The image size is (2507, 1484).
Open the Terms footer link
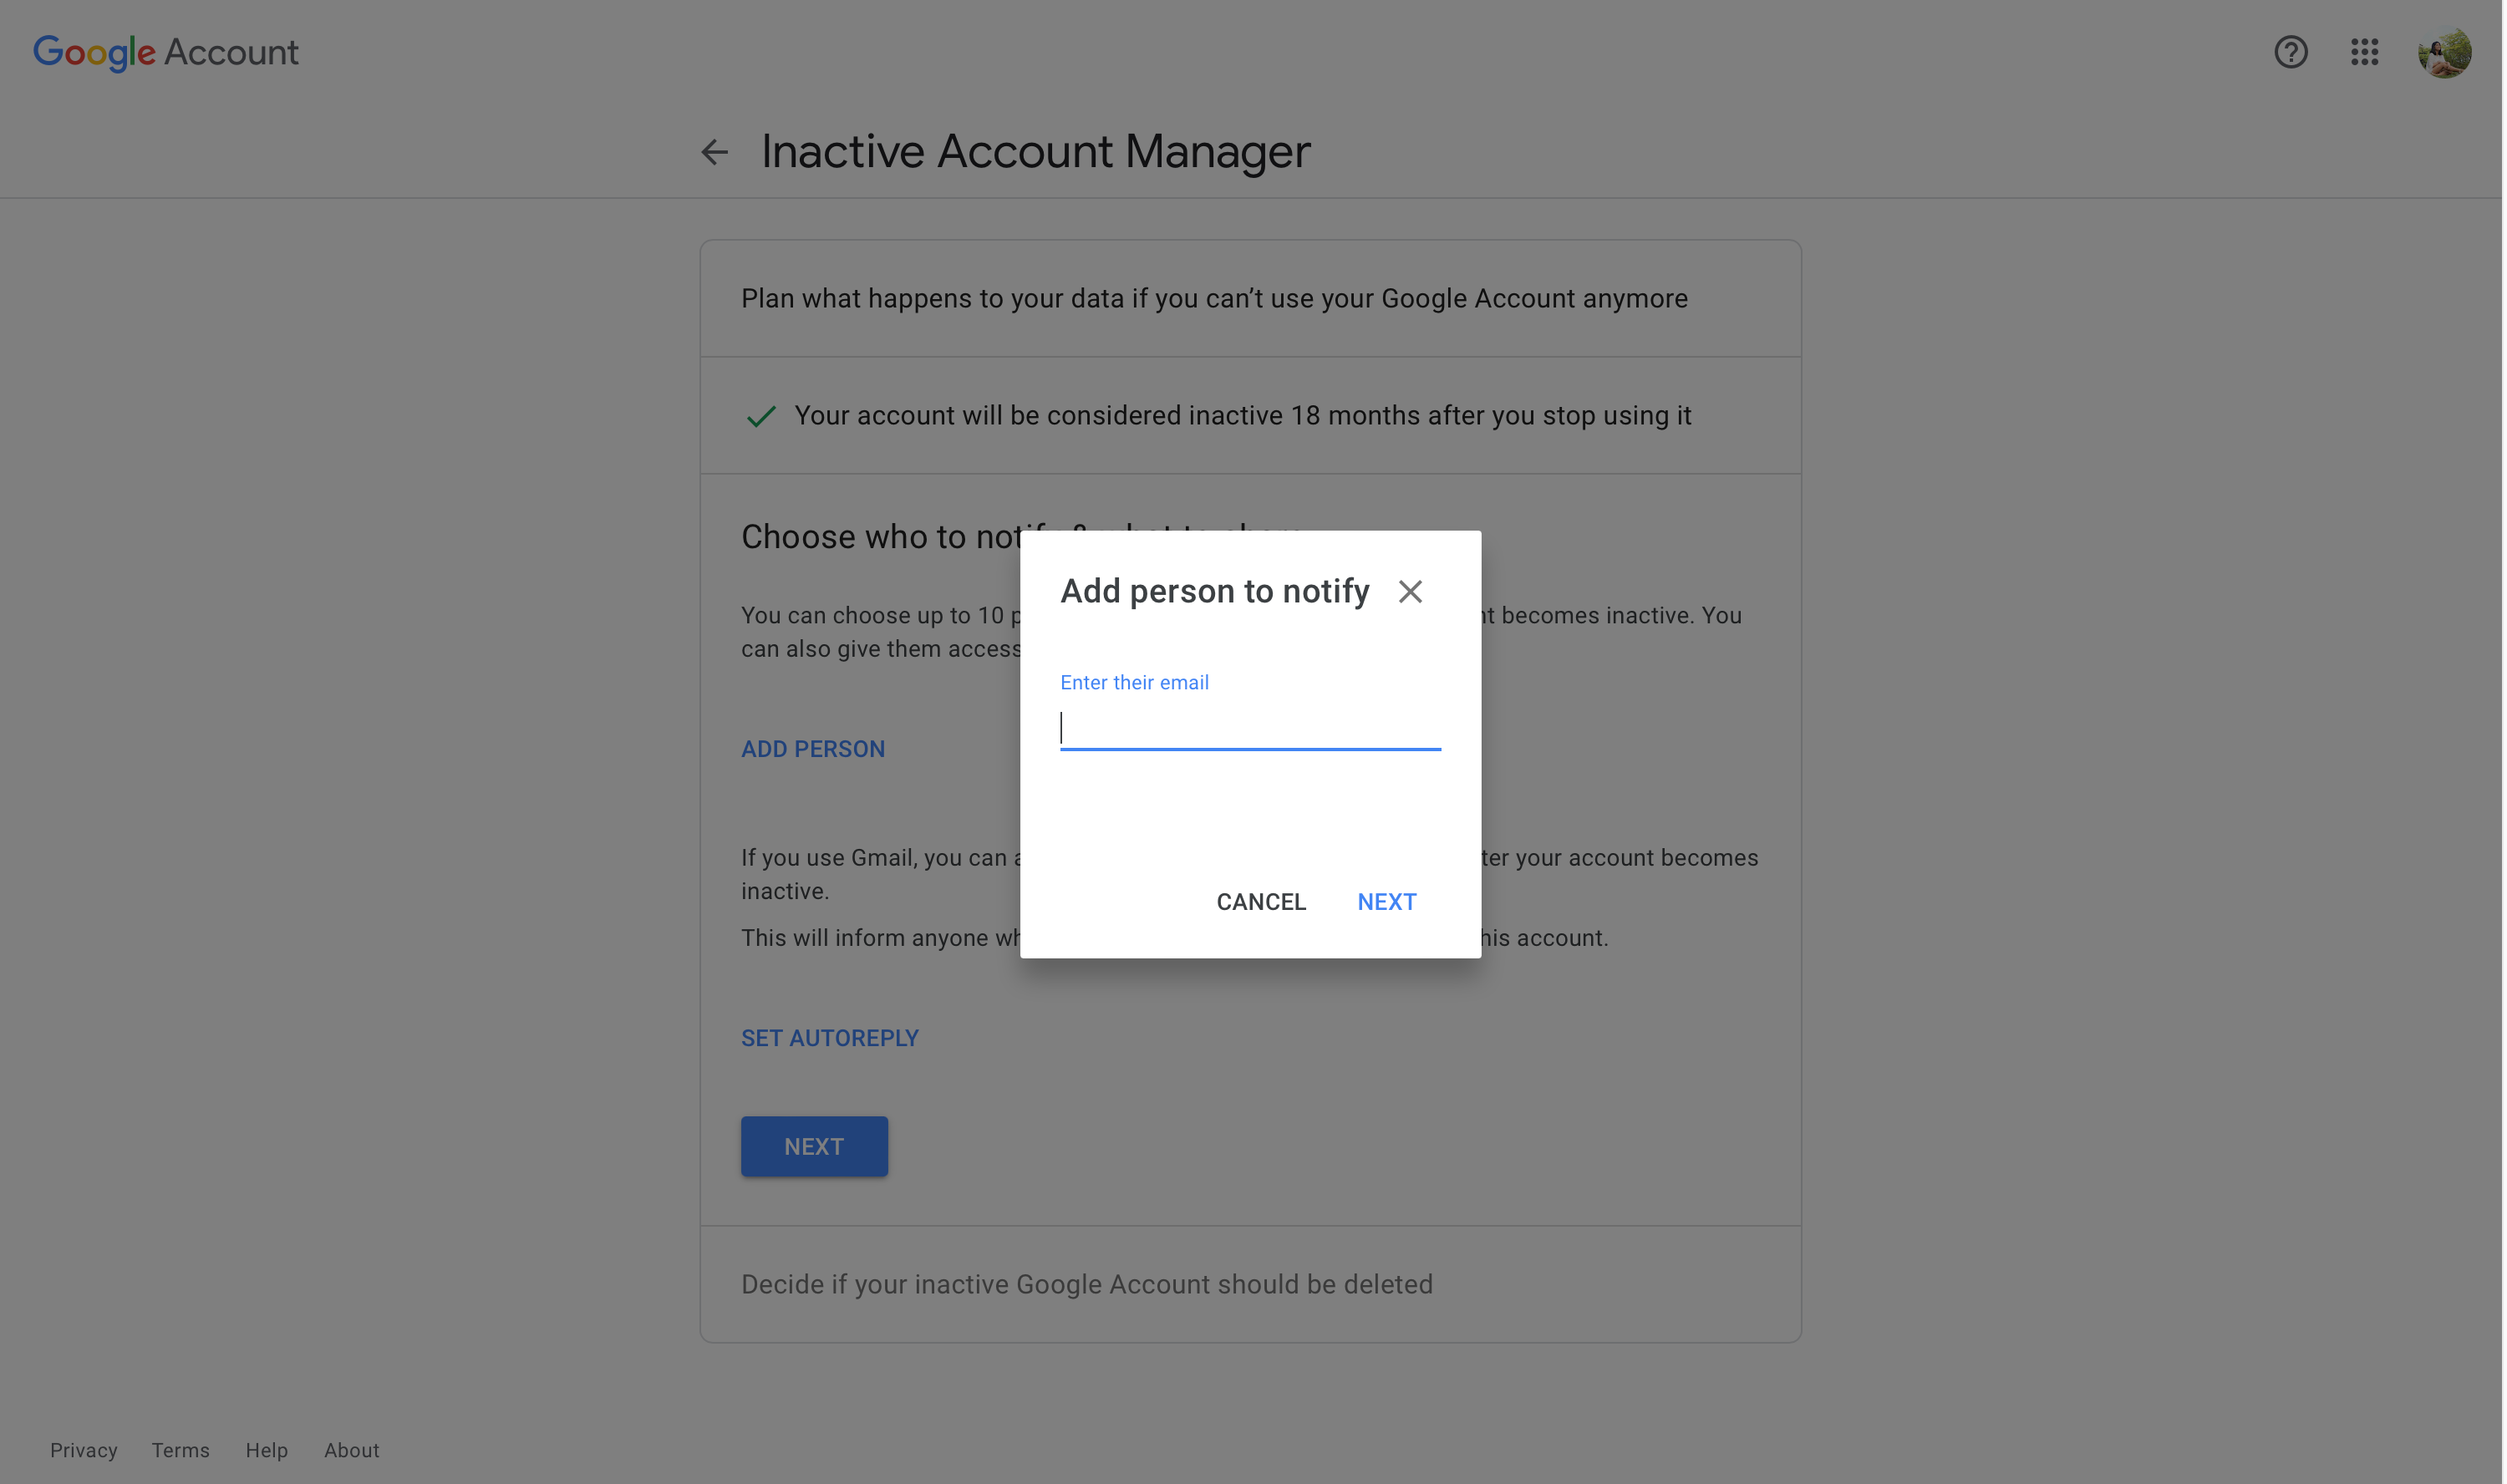181,1450
